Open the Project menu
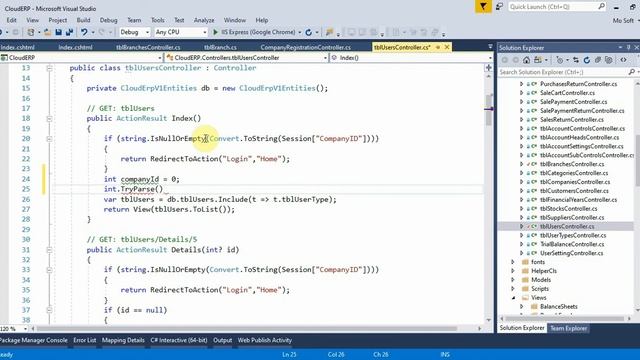 tap(58, 20)
